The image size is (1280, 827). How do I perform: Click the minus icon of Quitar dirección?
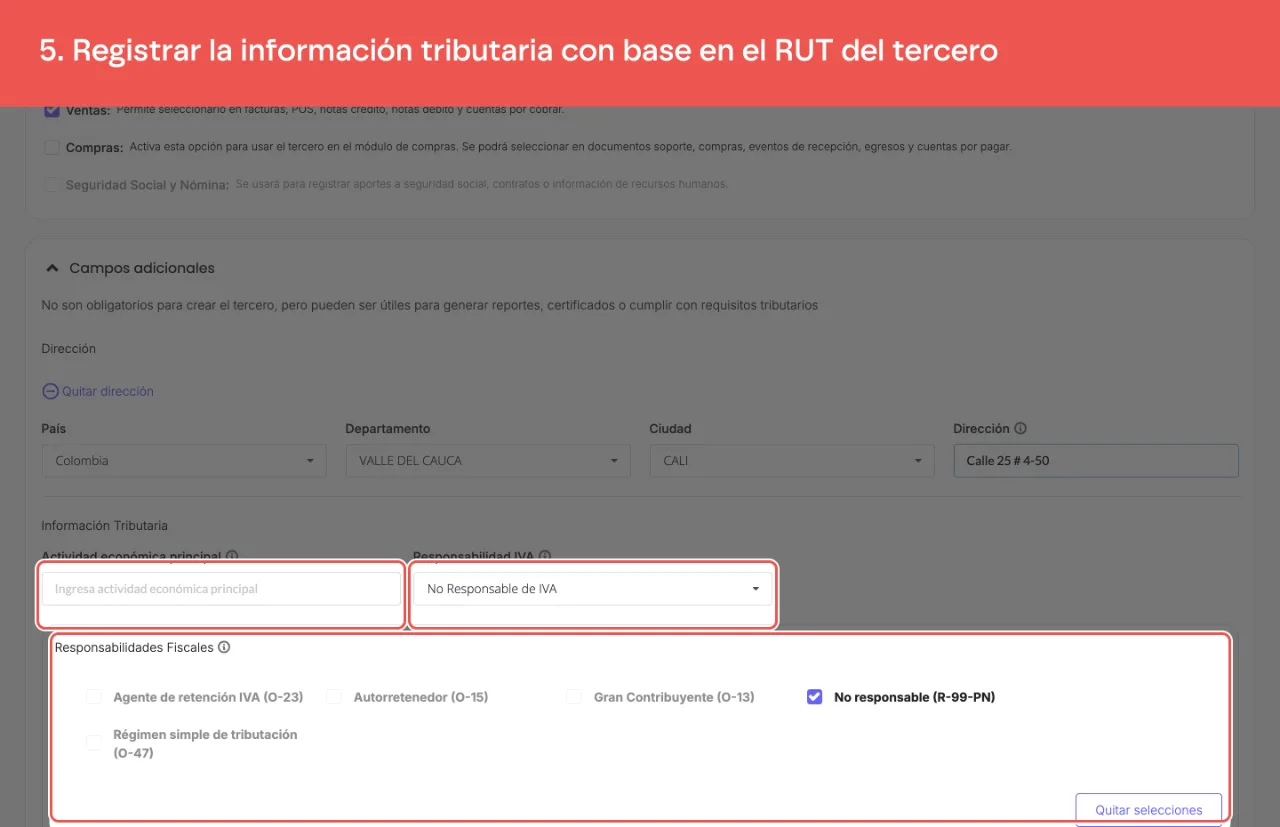coord(50,391)
